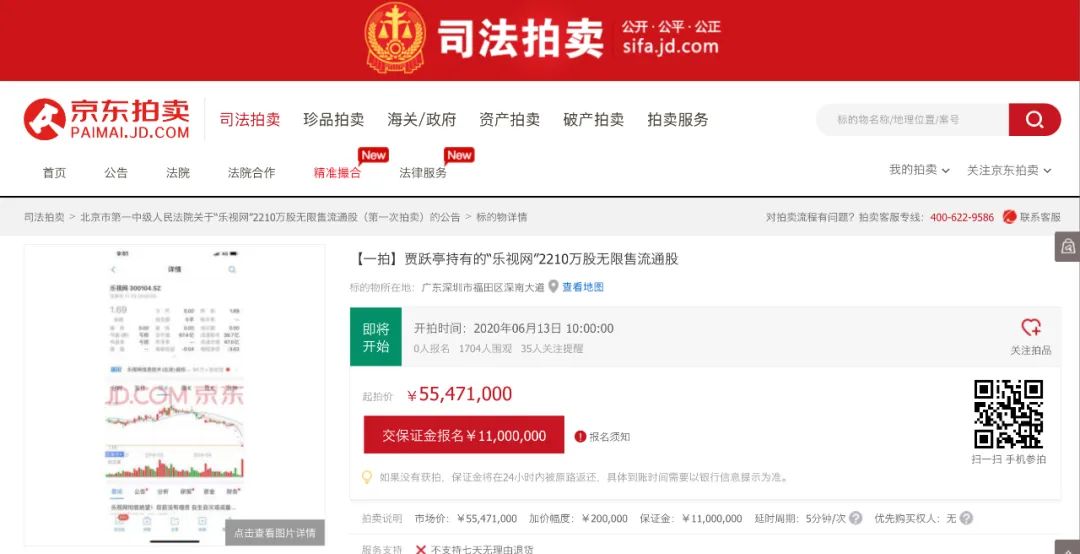Image resolution: width=1080 pixels, height=554 pixels.
Task: Open the 珍品拍卖 navigation tab
Action: point(334,120)
